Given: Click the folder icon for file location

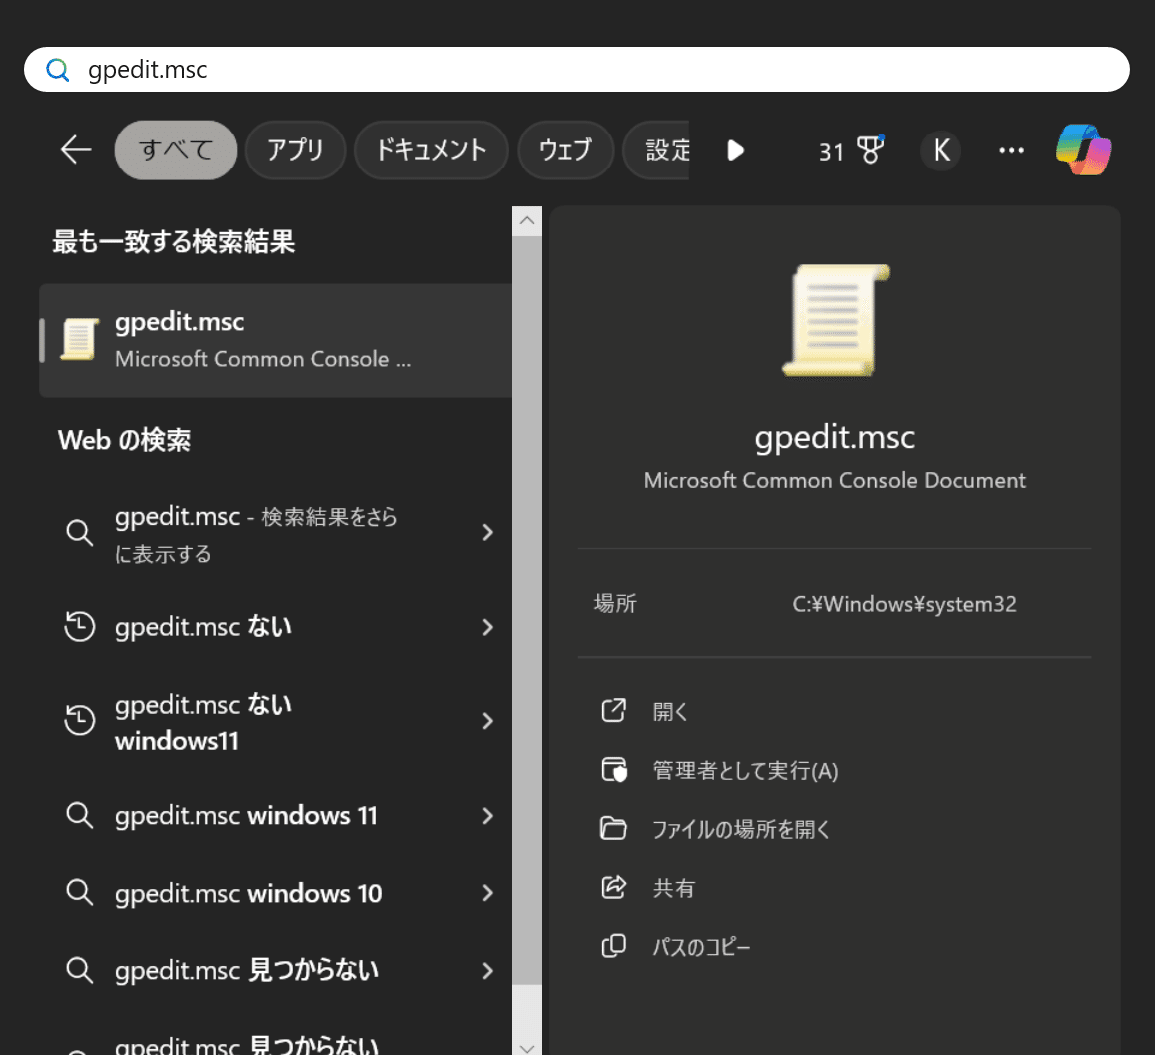Looking at the screenshot, I should [614, 829].
